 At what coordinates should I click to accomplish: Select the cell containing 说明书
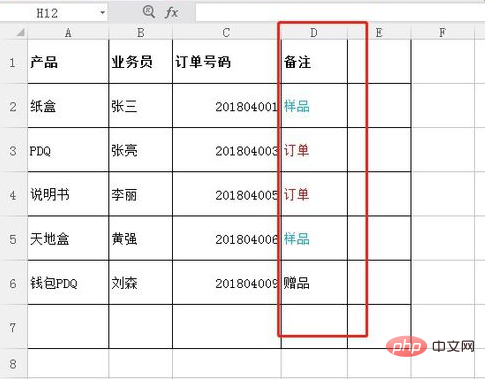click(68, 195)
